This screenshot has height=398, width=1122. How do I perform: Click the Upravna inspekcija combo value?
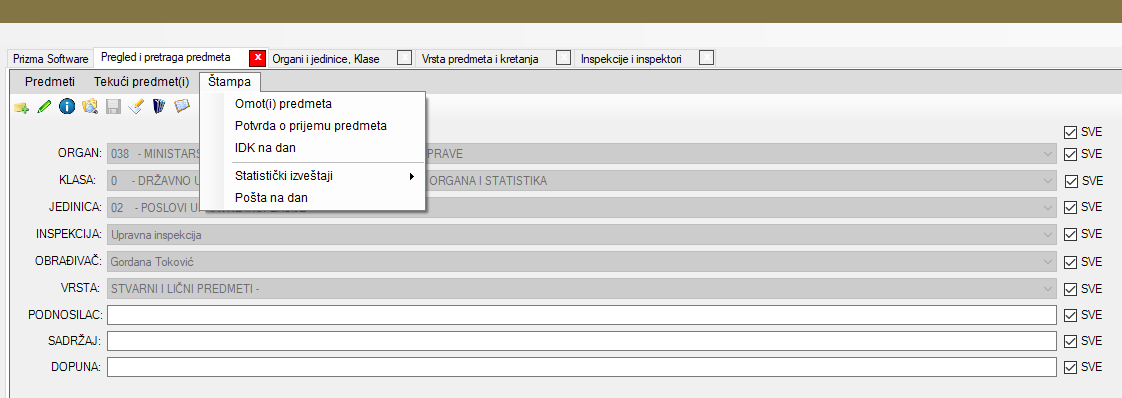coord(157,235)
